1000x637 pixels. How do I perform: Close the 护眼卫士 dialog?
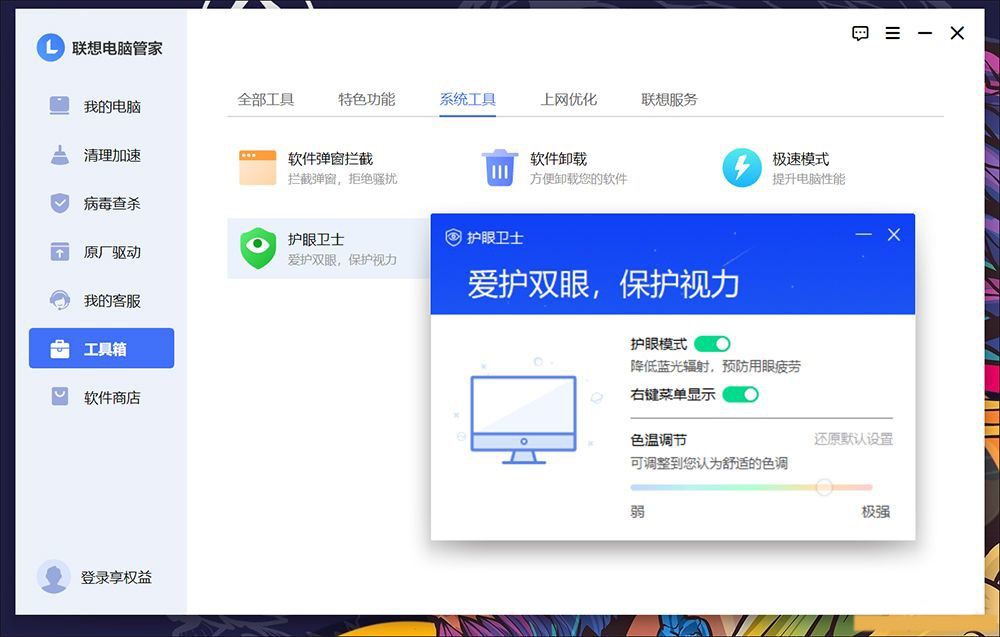894,235
